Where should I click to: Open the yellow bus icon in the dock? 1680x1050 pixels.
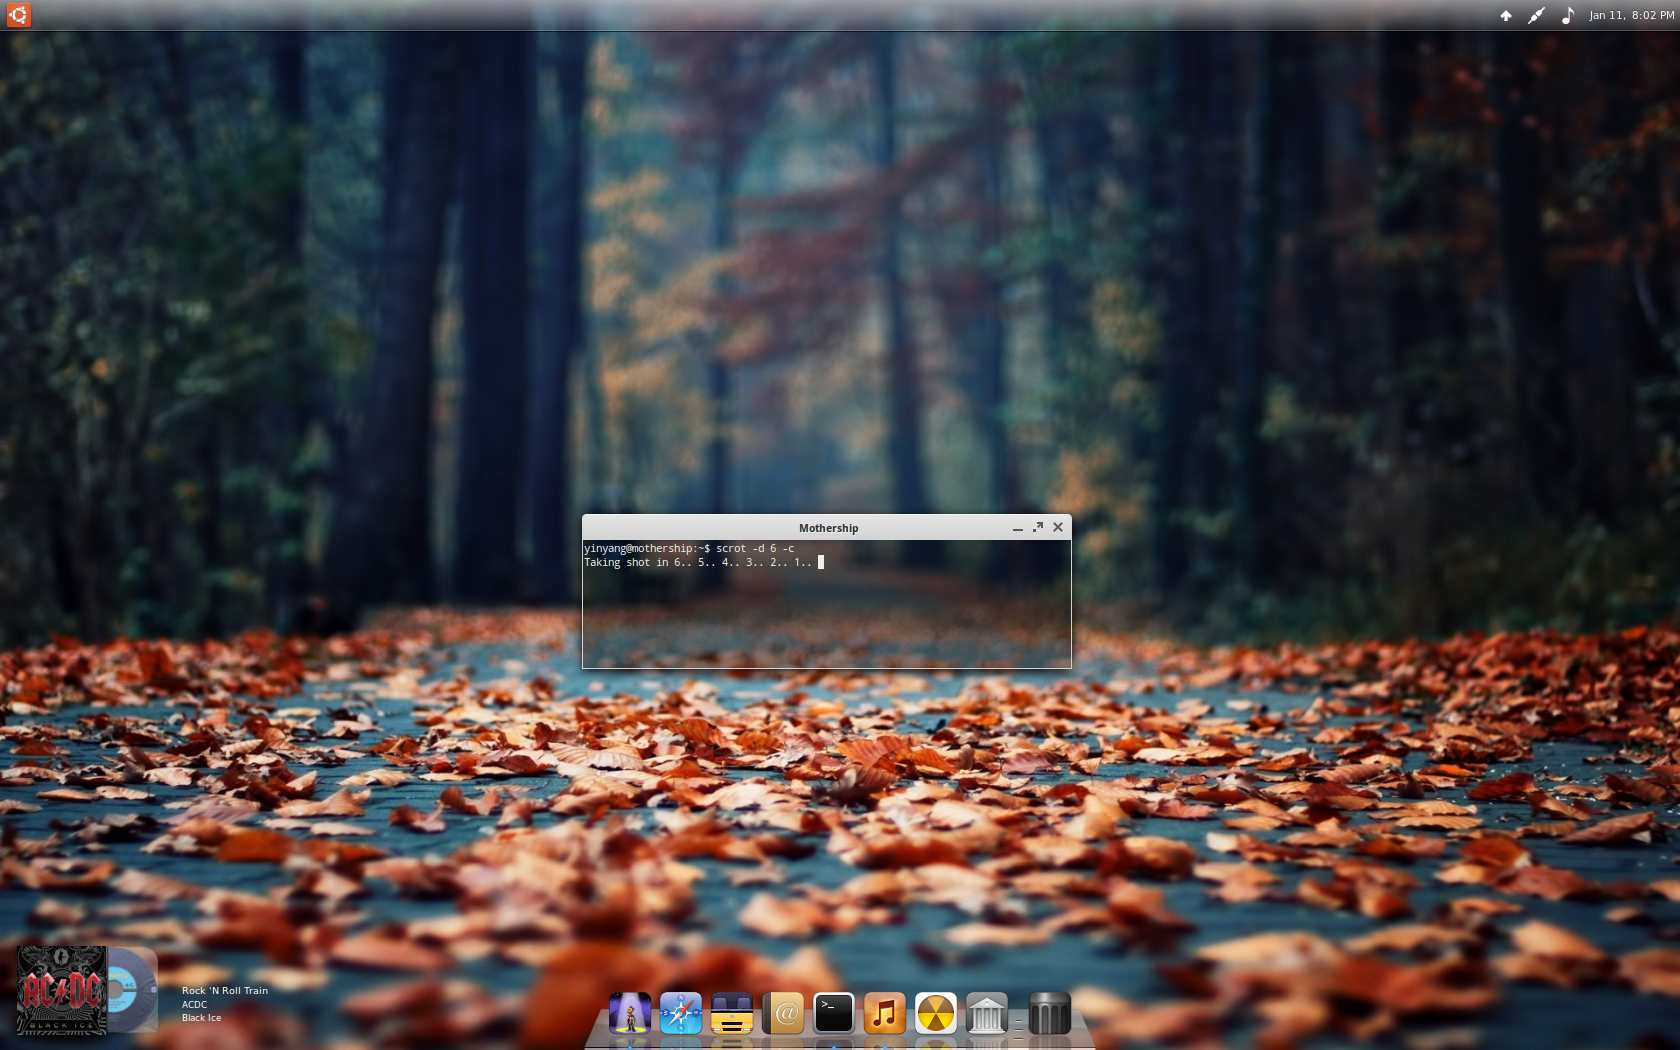click(732, 1013)
